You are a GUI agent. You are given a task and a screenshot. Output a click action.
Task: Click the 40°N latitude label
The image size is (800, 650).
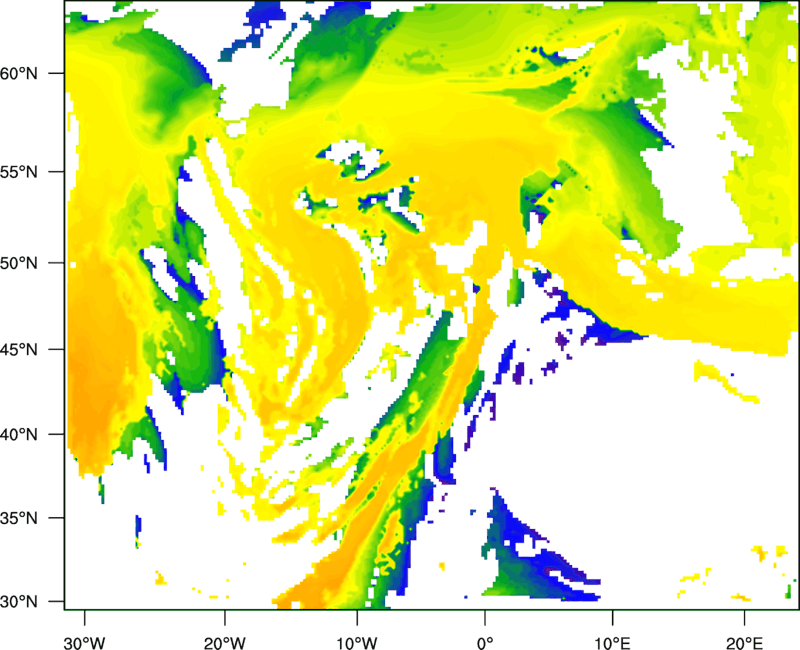pyautogui.click(x=19, y=435)
